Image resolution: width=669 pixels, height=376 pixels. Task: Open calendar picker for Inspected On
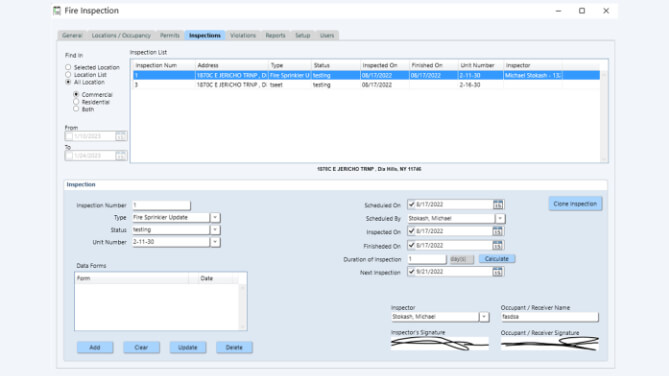[x=497, y=231]
